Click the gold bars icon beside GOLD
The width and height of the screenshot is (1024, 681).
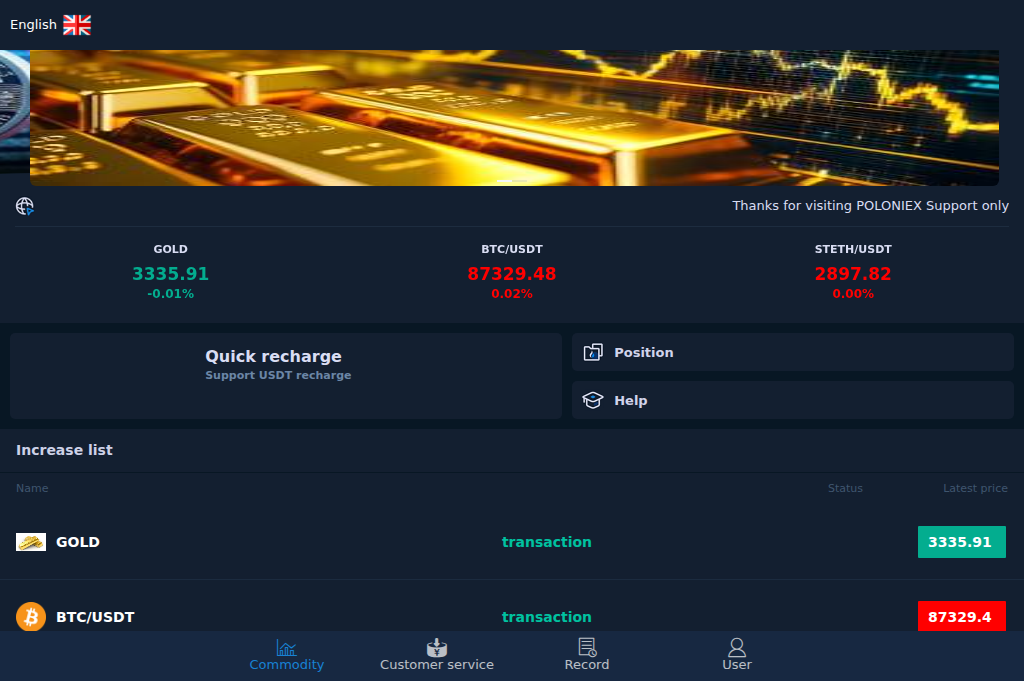tap(30, 541)
